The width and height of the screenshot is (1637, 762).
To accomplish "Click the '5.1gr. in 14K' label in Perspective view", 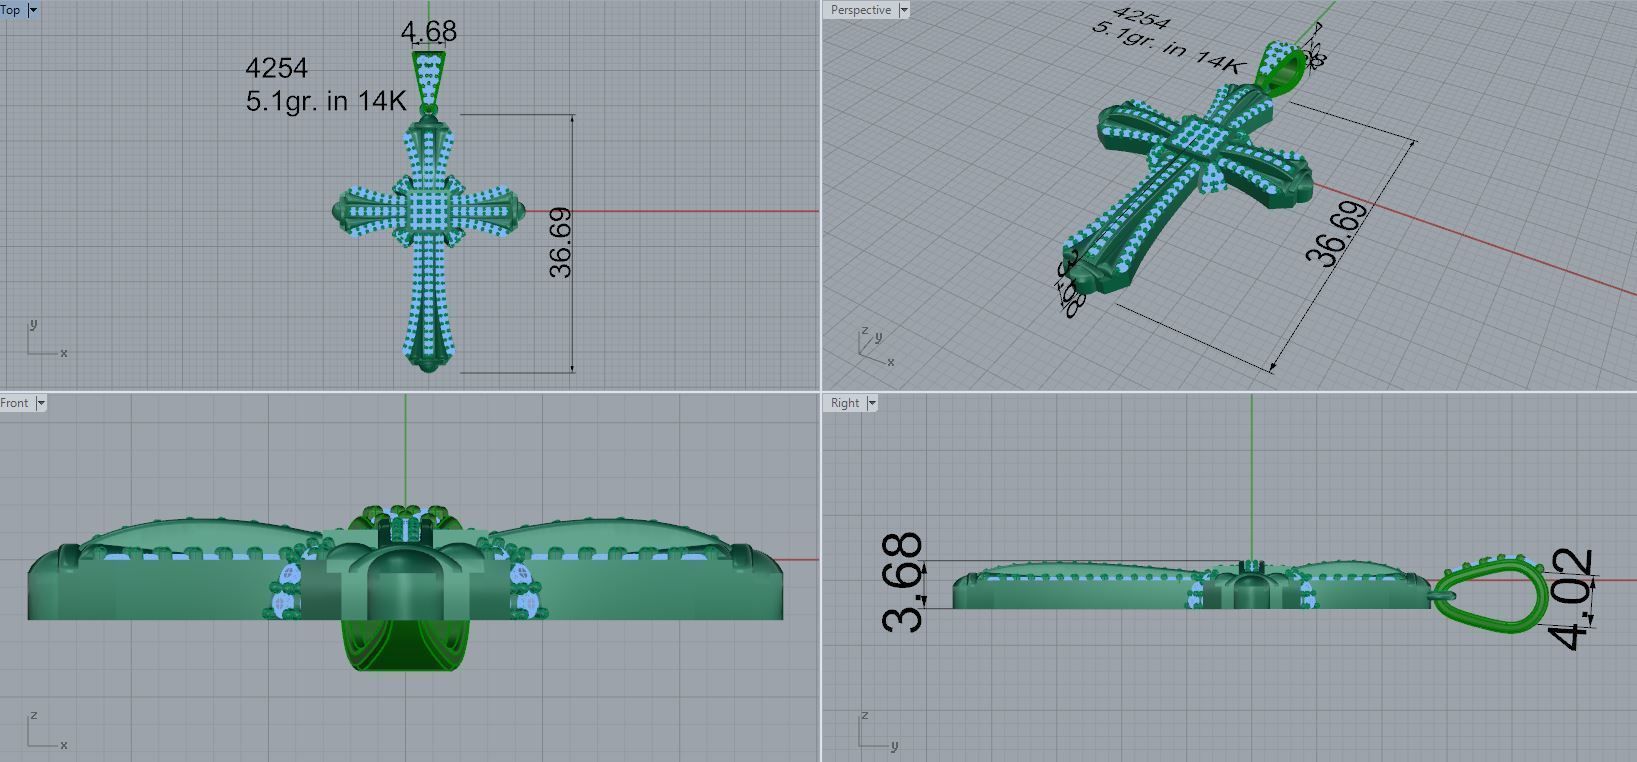I will click(1167, 46).
